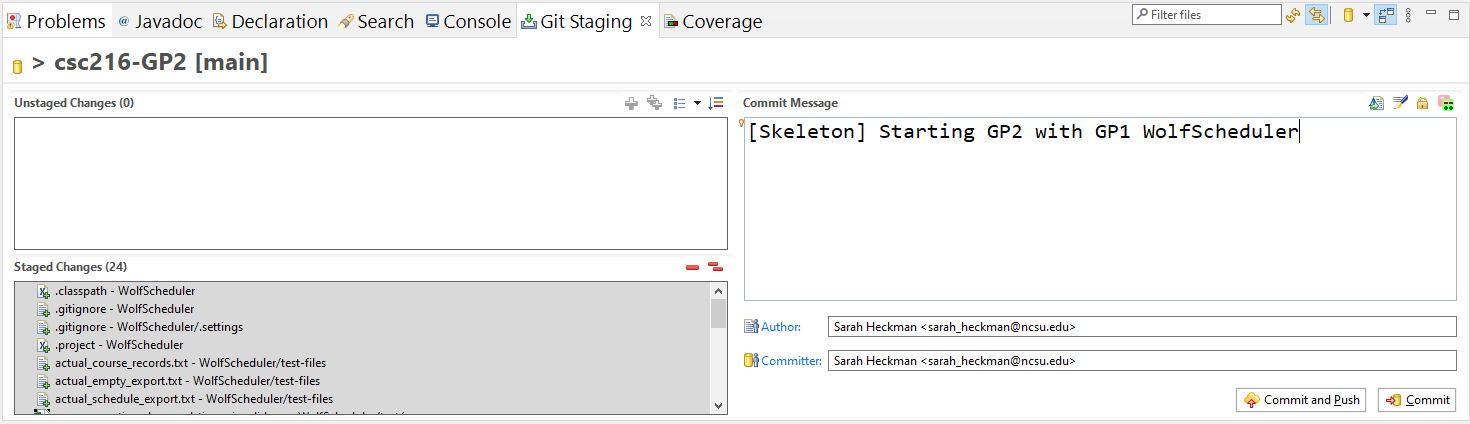
Task: Click the Commit and Push button
Action: pyautogui.click(x=1302, y=400)
